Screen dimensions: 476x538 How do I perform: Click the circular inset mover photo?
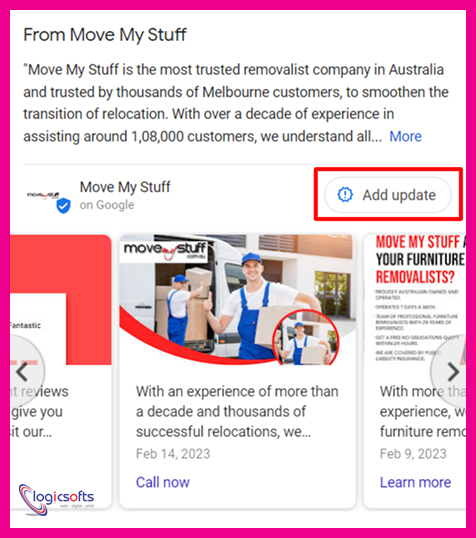click(x=305, y=338)
